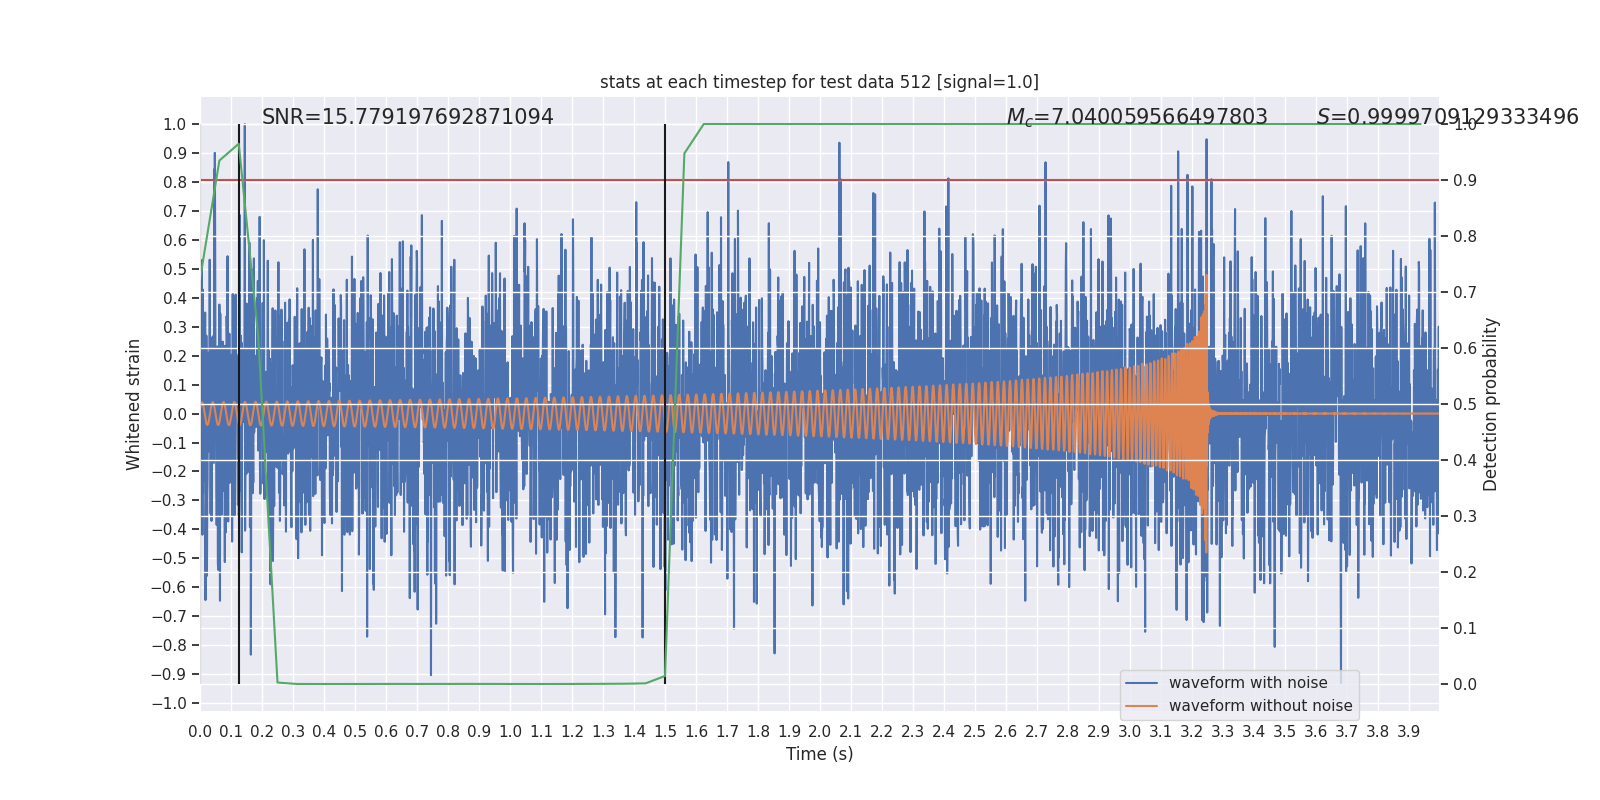The image size is (1600, 800).
Task: Click the 'waveform with noise' legend label
Action: click(x=1248, y=683)
